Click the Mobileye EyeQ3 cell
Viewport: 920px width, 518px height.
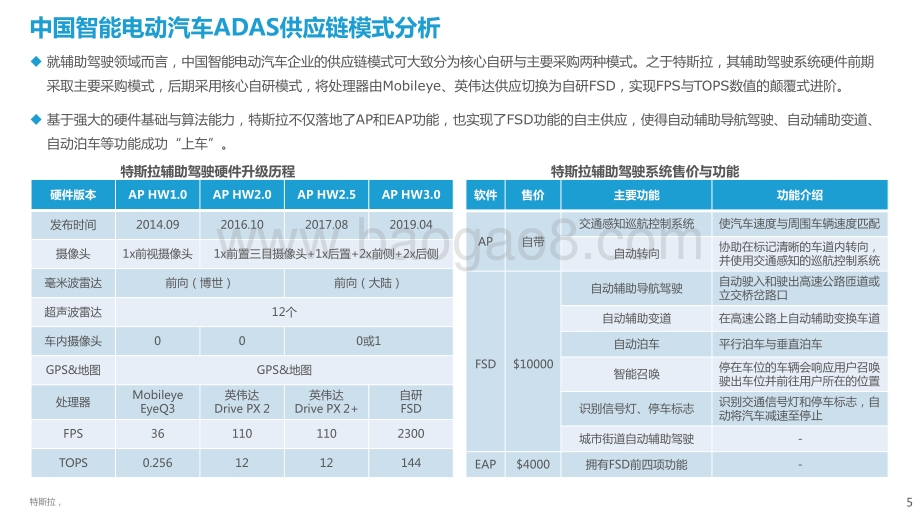(158, 402)
